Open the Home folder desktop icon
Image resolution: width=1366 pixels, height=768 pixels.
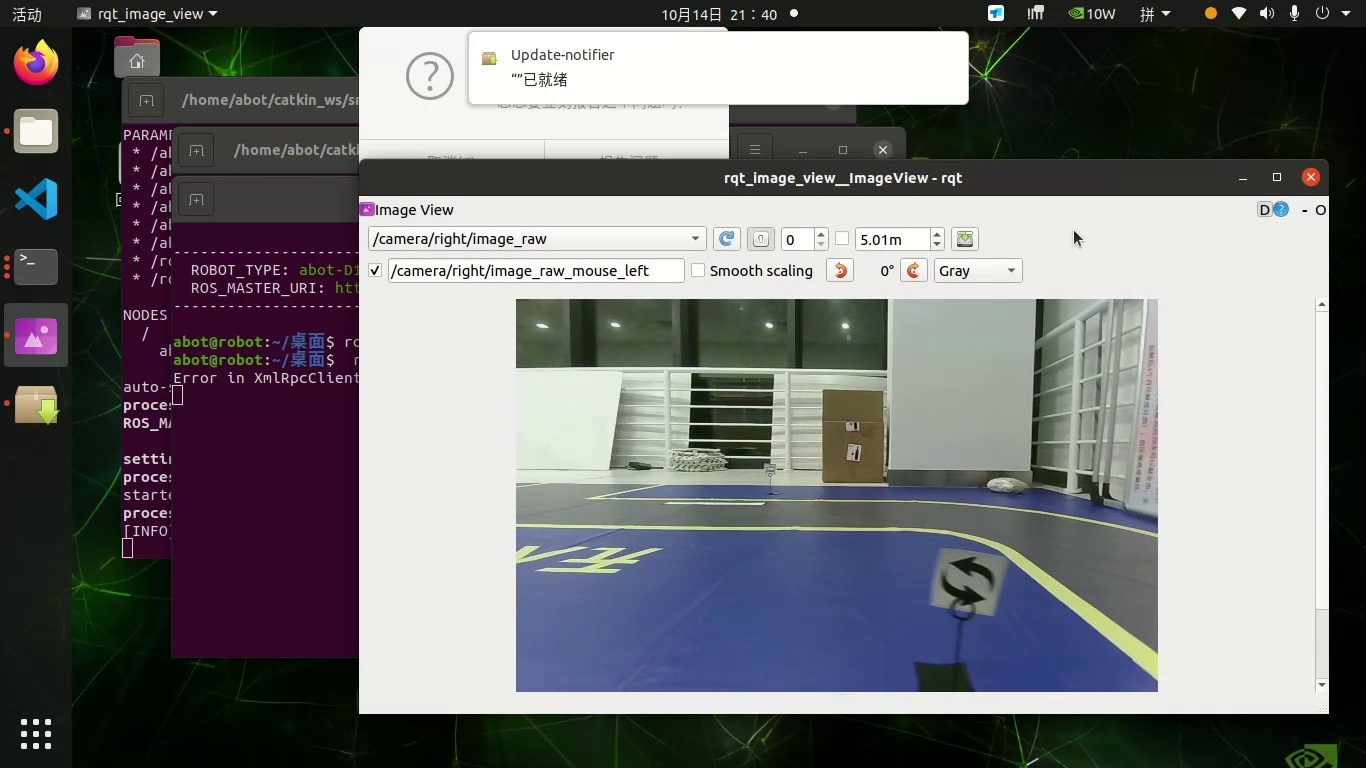pos(137,58)
